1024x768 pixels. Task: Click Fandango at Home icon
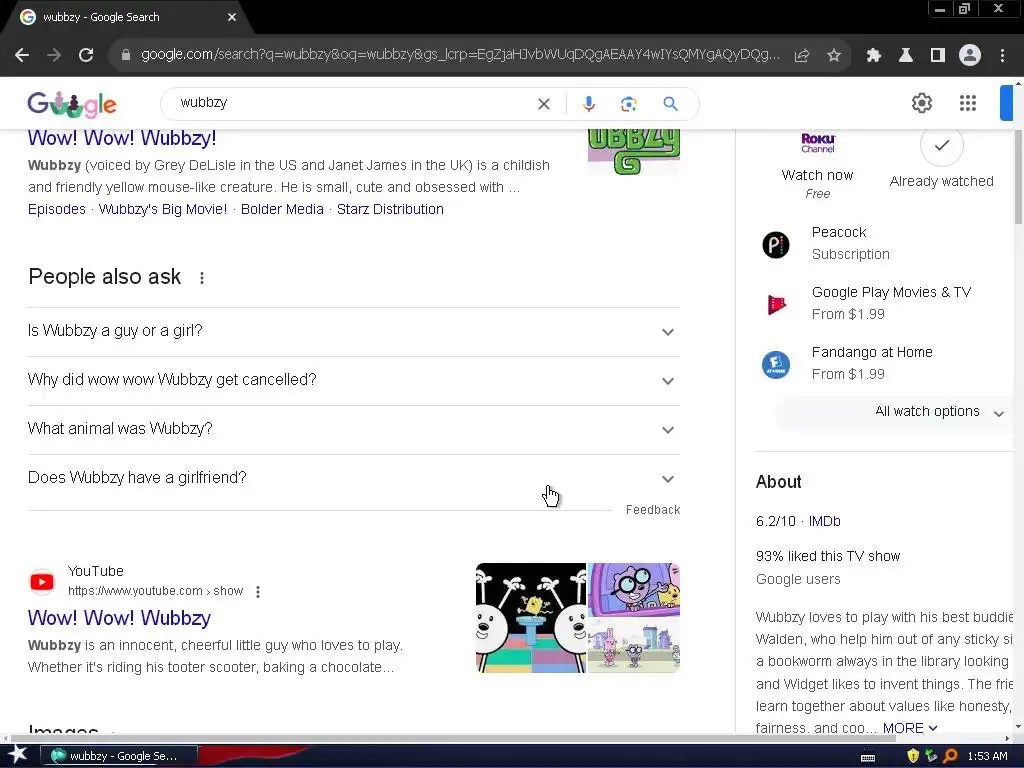point(776,364)
